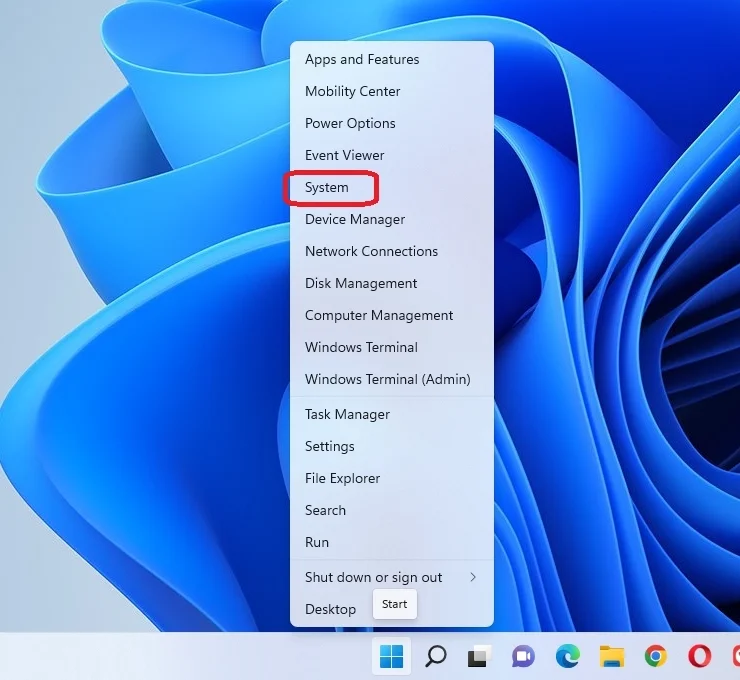Launch the Teams Chat taskbar icon
The width and height of the screenshot is (740, 680).
pyautogui.click(x=523, y=656)
